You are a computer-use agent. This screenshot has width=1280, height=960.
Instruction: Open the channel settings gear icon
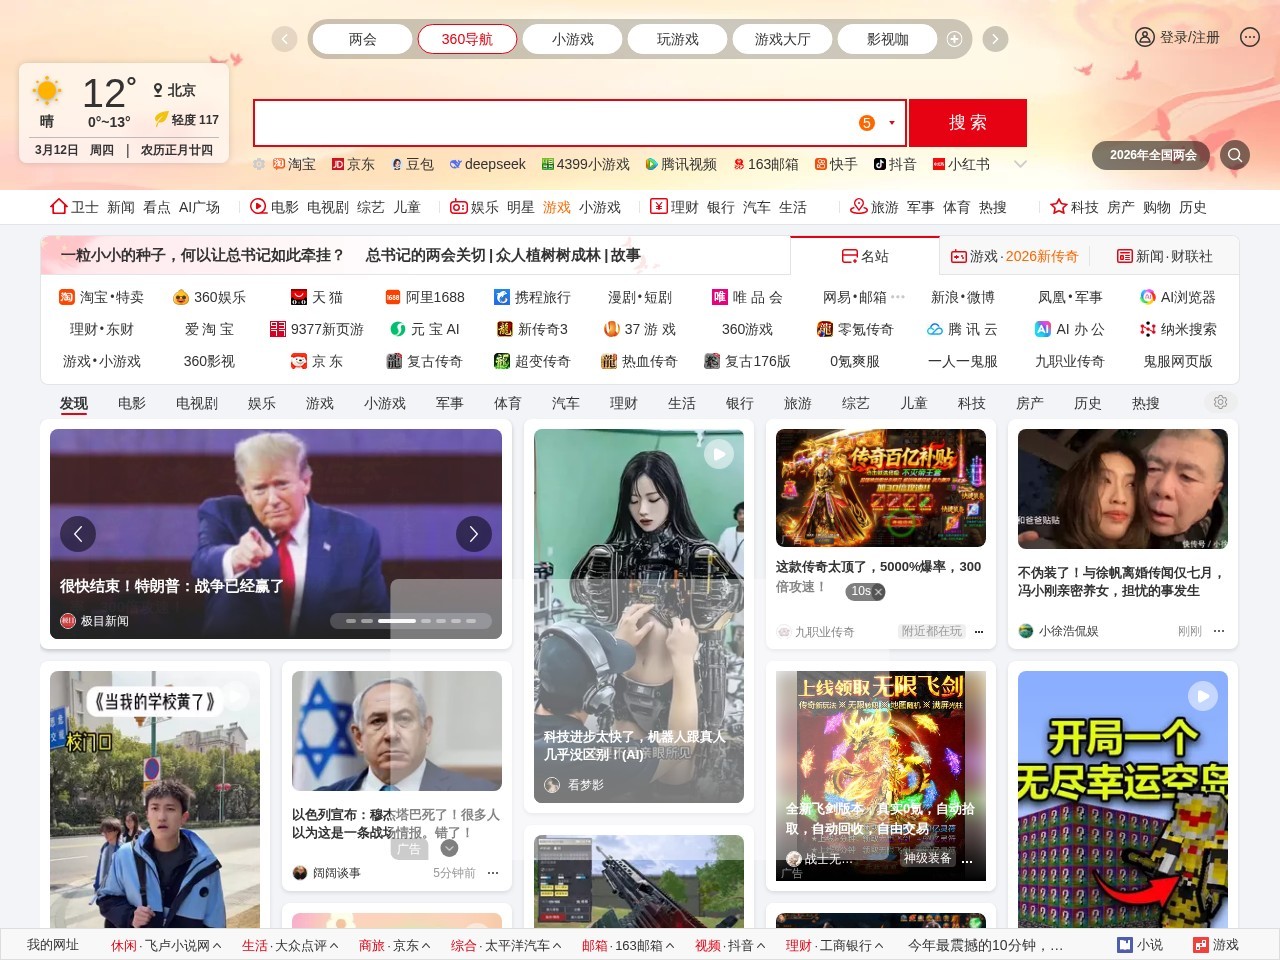coord(1220,402)
